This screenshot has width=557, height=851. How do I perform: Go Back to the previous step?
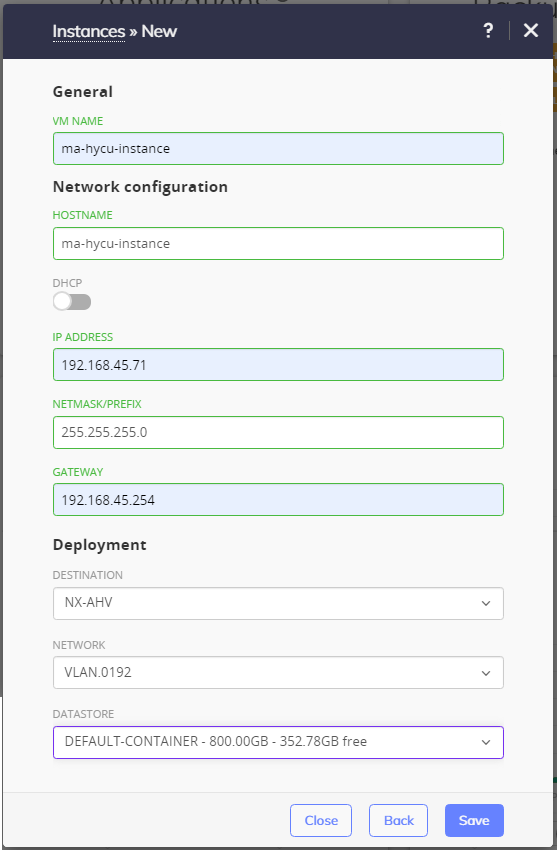[398, 820]
